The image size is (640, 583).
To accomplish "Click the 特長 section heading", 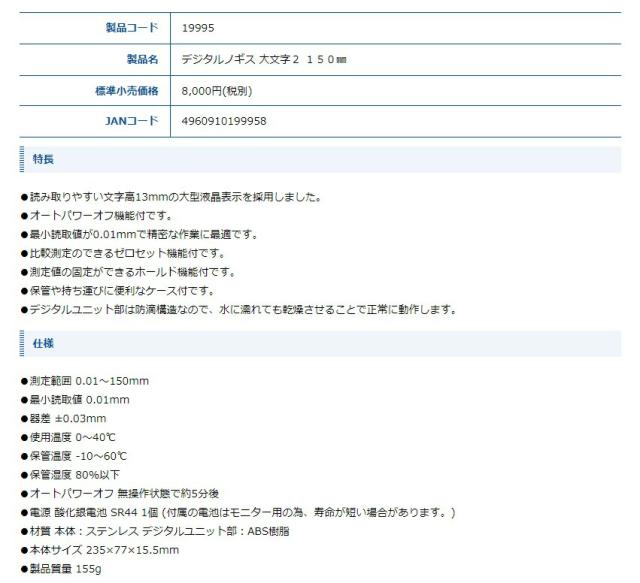I will coord(44,159).
